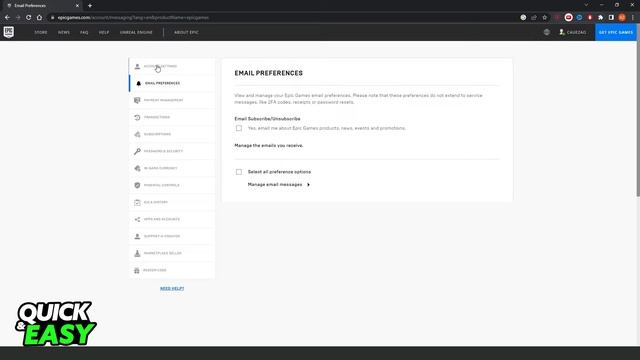Click the language globe icon
The height and width of the screenshot is (360, 640).
pyautogui.click(x=547, y=32)
